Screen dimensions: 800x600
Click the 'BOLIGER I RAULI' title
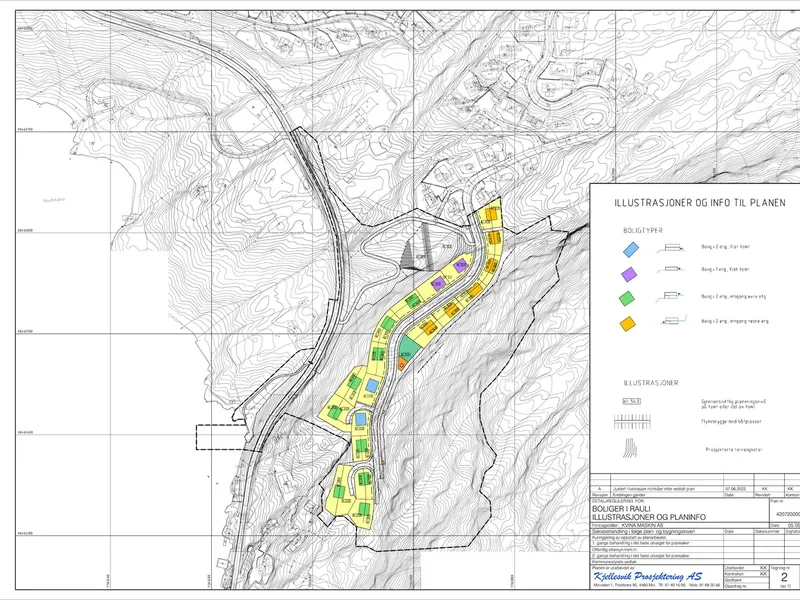point(621,509)
